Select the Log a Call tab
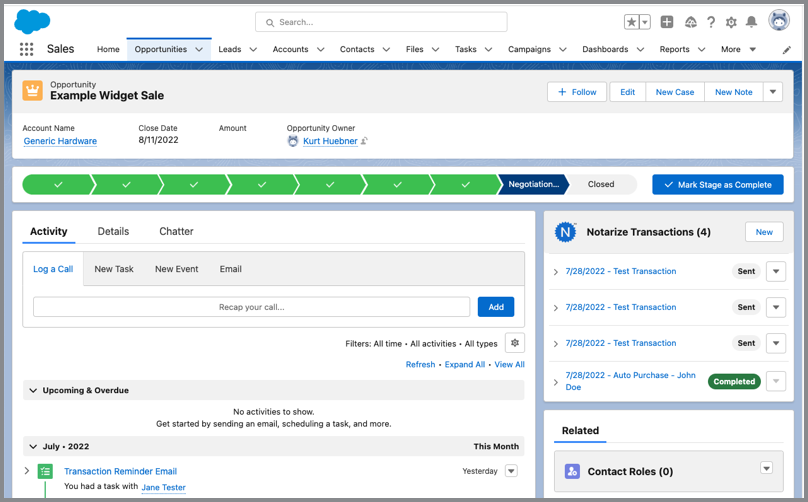Viewport: 808px width, 502px height. [53, 269]
